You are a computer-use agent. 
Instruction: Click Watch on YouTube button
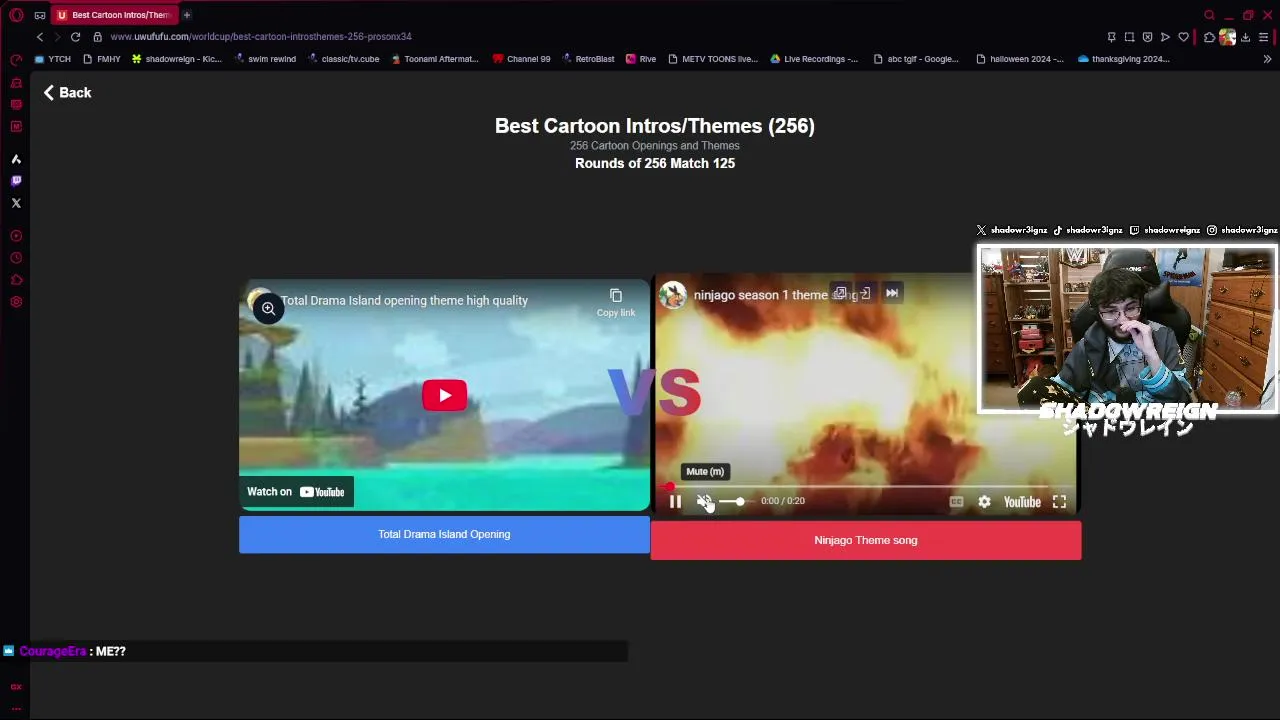pos(296,492)
